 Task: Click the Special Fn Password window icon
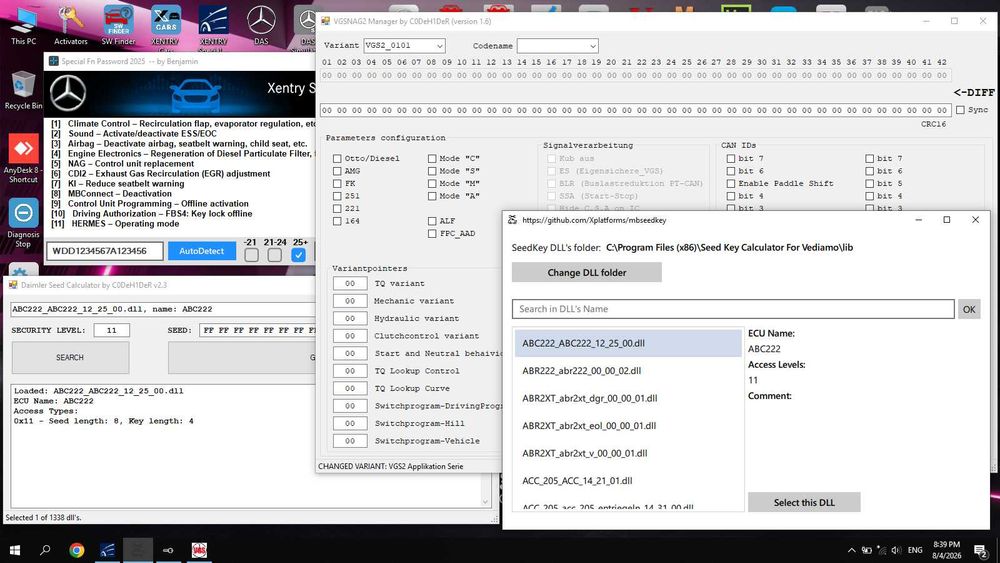(54, 61)
